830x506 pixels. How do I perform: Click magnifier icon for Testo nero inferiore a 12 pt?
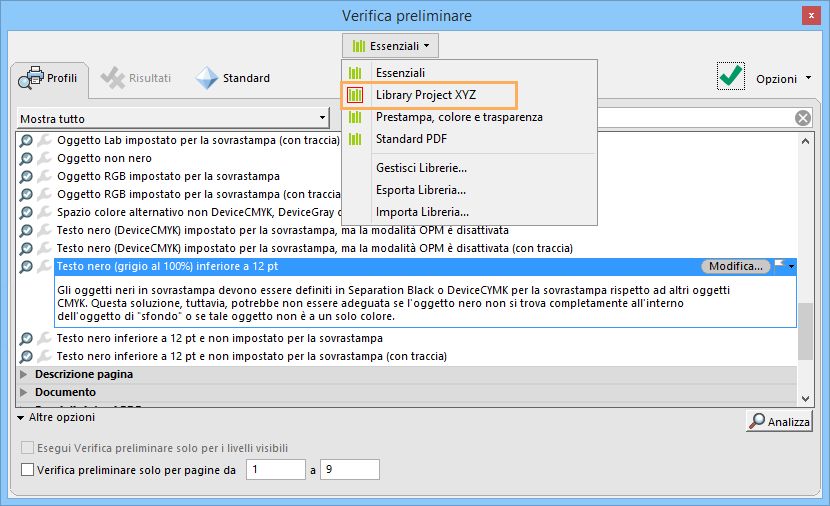26,339
